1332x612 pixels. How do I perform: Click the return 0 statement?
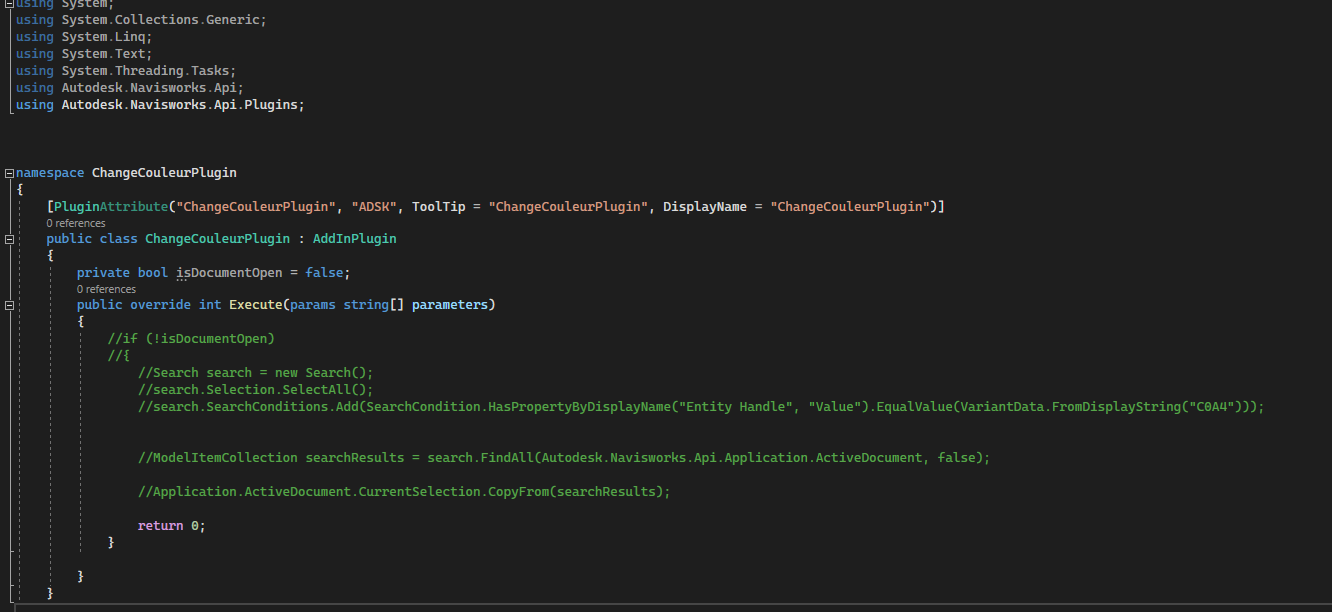click(x=170, y=524)
